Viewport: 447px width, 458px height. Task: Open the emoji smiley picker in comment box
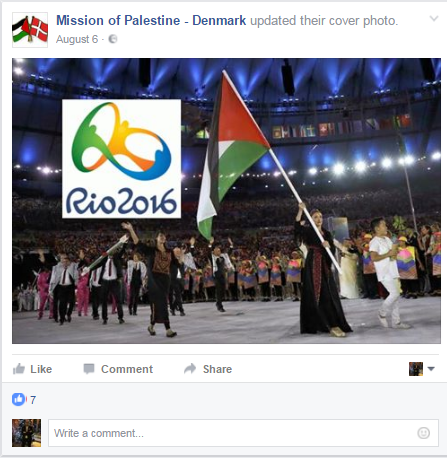[424, 433]
